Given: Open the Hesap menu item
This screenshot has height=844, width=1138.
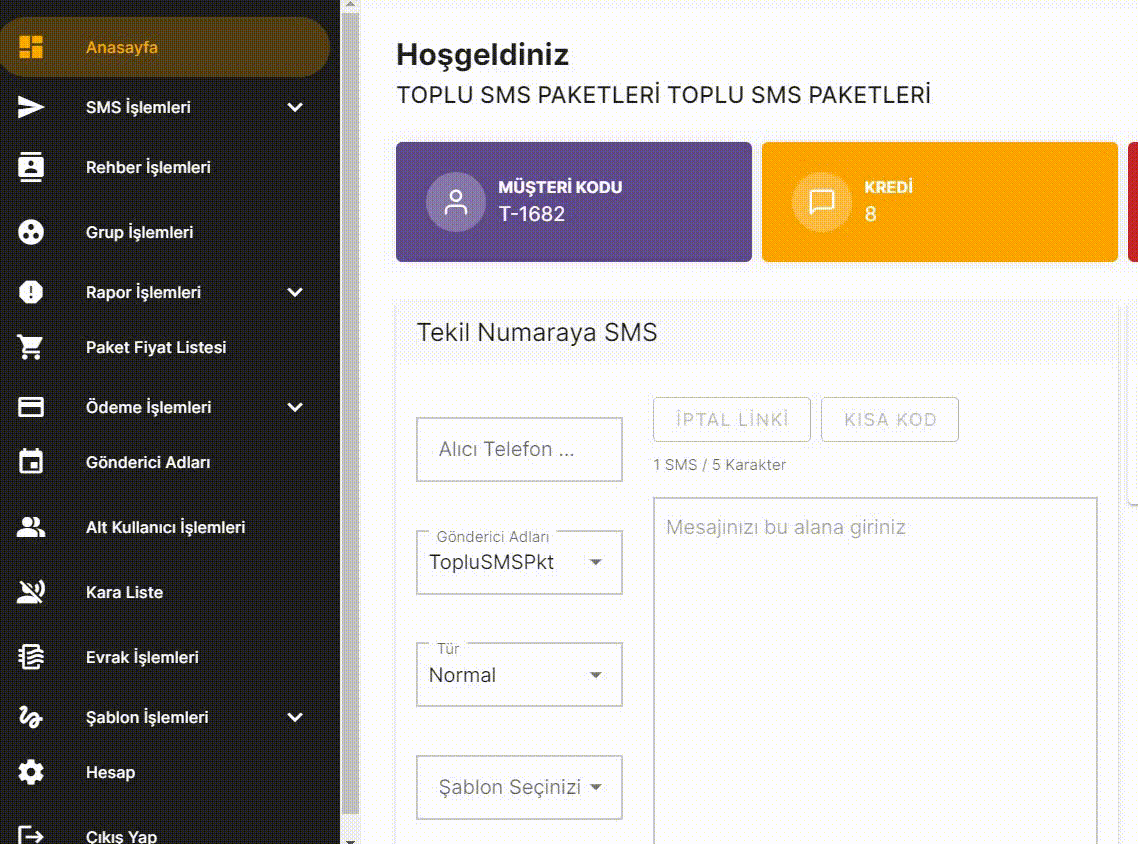Looking at the screenshot, I should pos(165,772).
